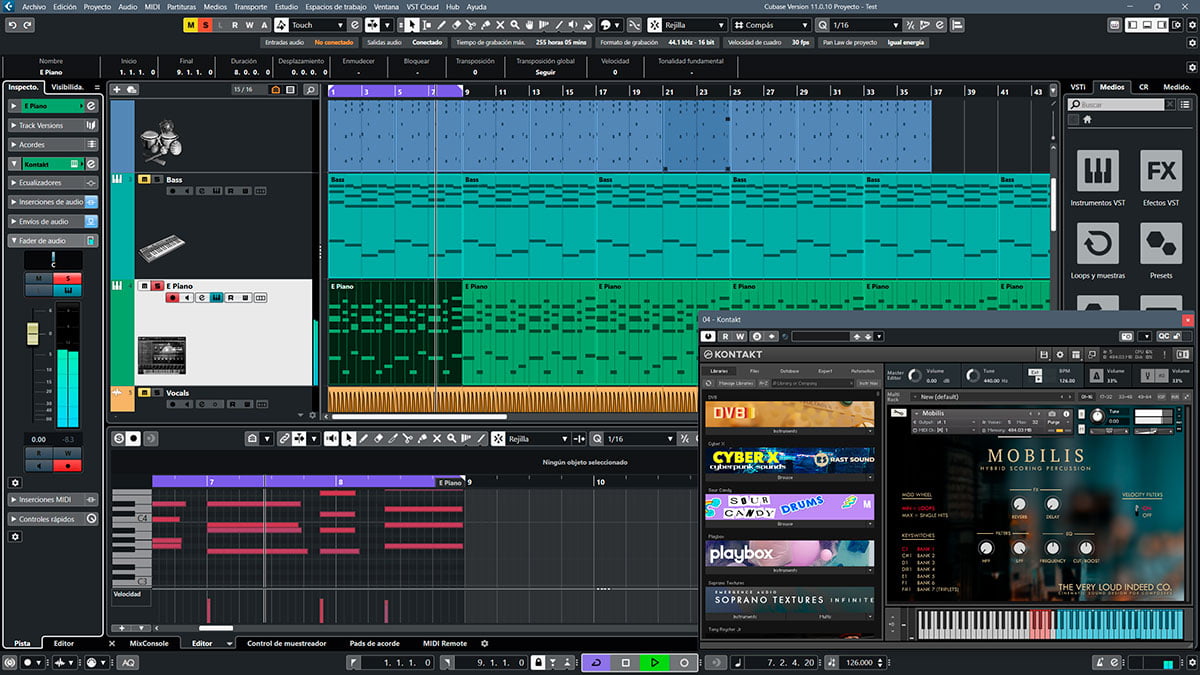1200x675 pixels.
Task: Click Stop in the transport bar
Action: 625,663
